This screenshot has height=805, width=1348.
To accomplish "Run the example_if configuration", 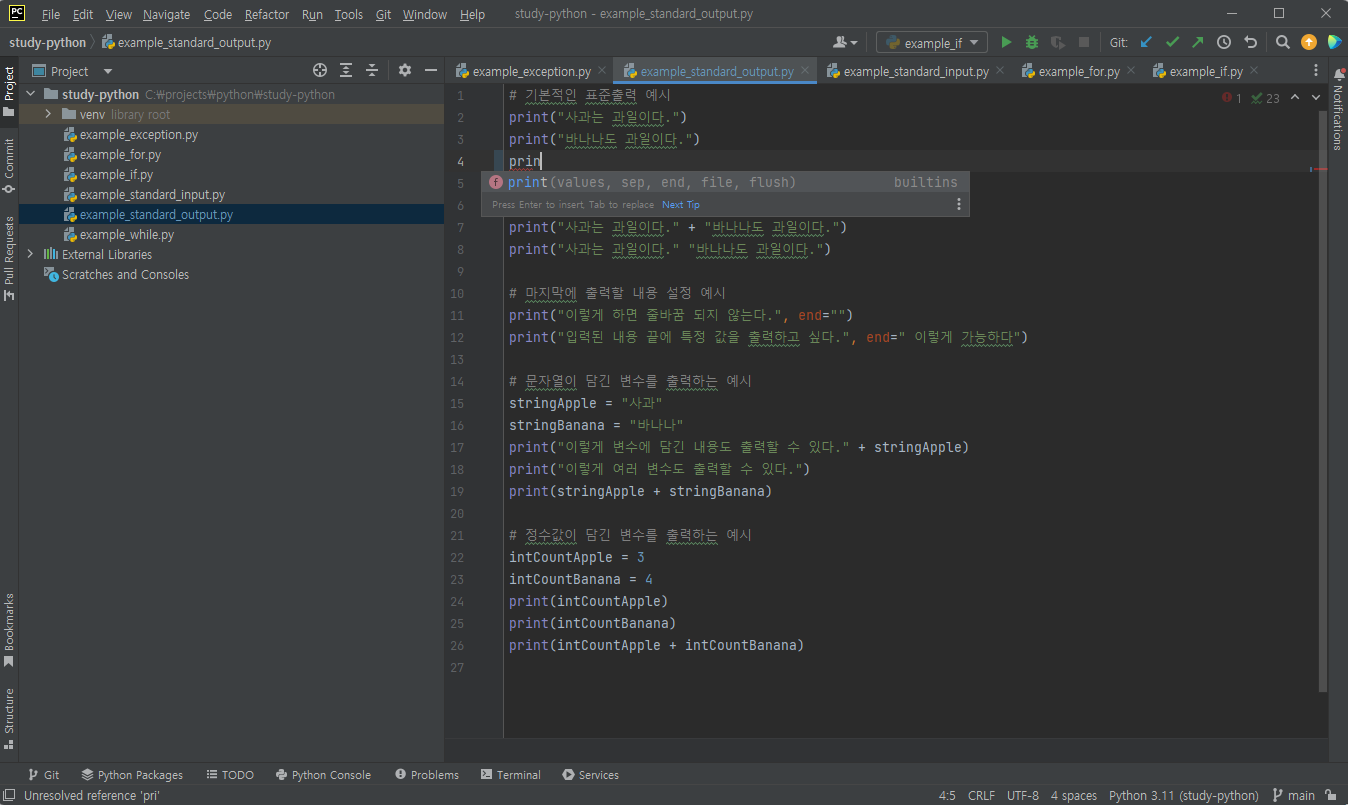I will pos(1006,42).
